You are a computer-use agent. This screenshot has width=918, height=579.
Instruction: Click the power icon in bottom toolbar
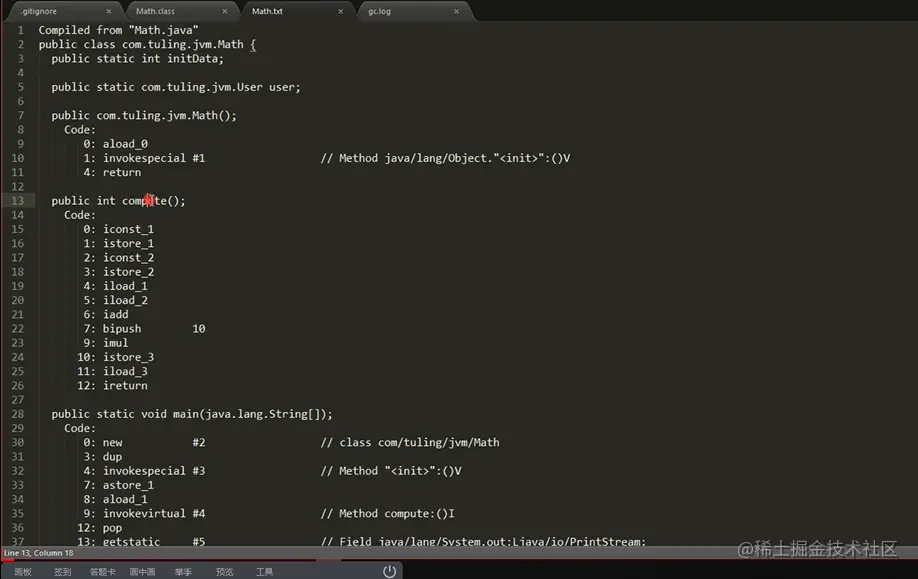pyautogui.click(x=389, y=571)
